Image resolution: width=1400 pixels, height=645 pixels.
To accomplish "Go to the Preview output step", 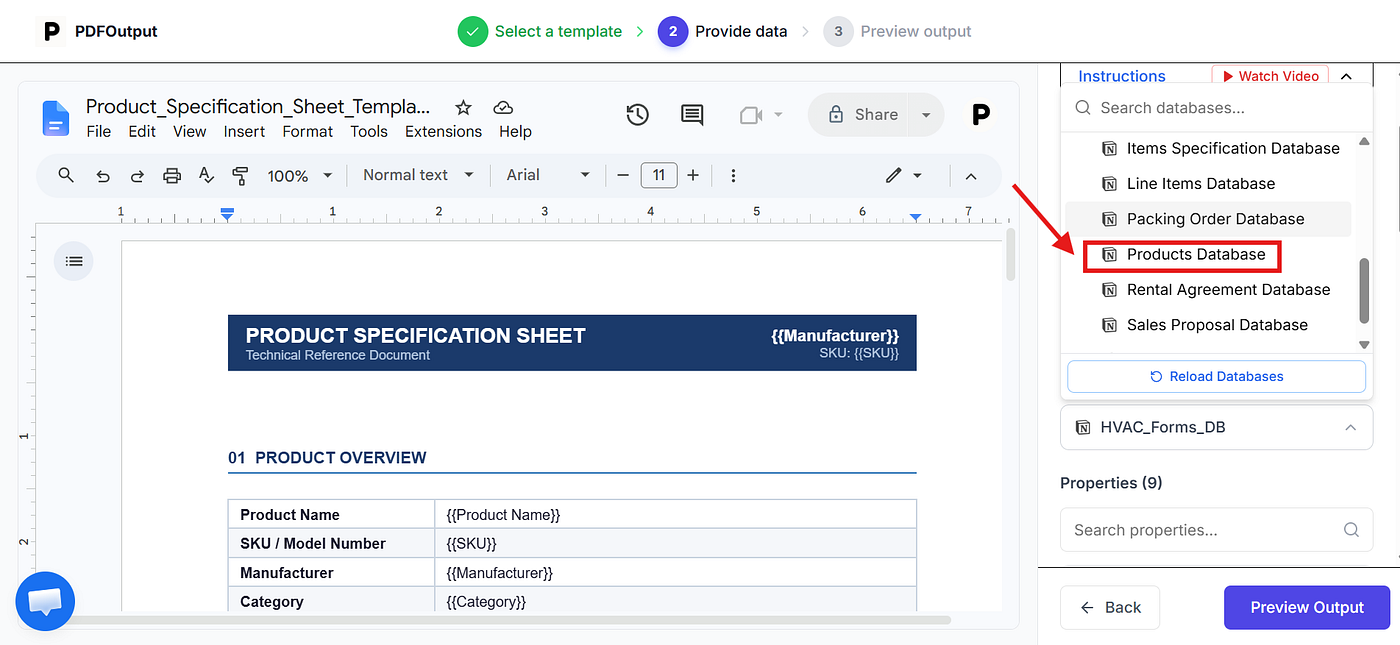I will pyautogui.click(x=898, y=31).
